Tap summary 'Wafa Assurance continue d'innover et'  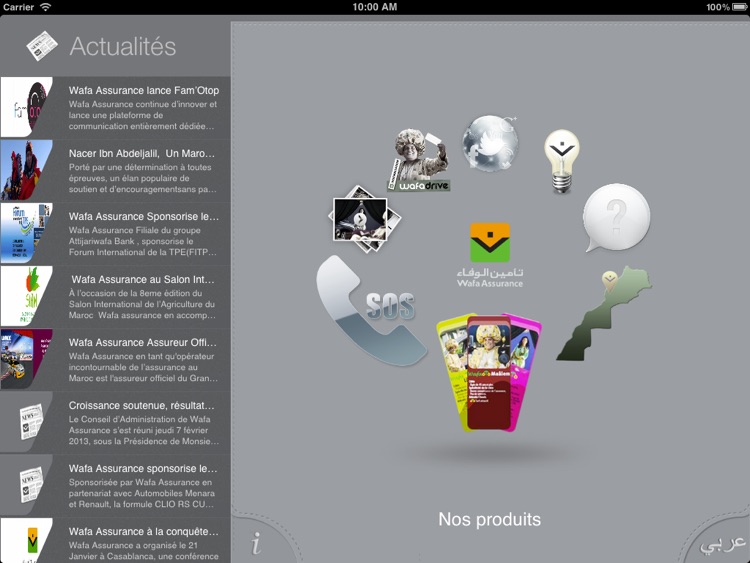[x=143, y=104]
